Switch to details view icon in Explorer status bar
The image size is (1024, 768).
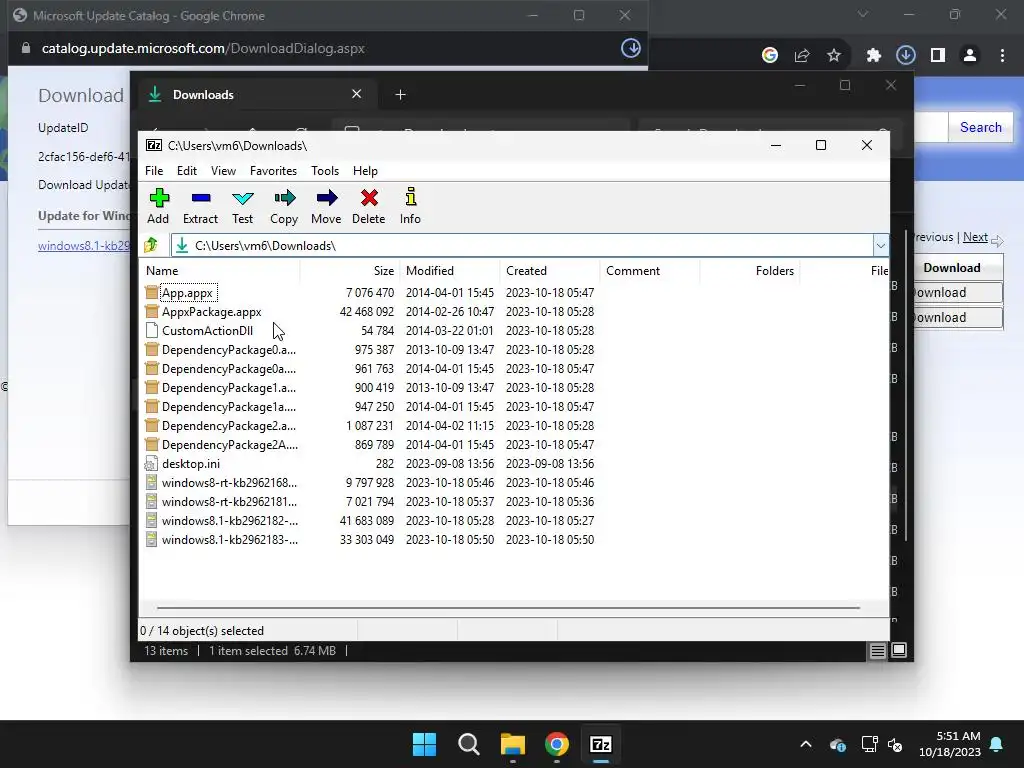[877, 650]
